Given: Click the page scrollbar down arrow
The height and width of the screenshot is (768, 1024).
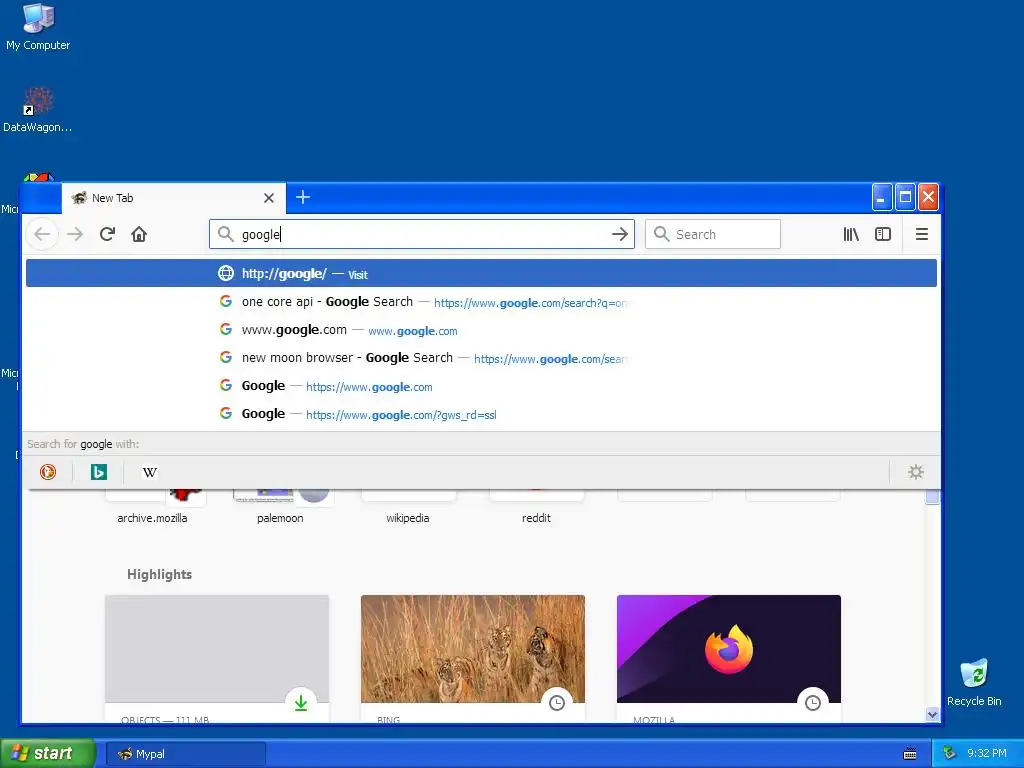Looking at the screenshot, I should pyautogui.click(x=932, y=714).
